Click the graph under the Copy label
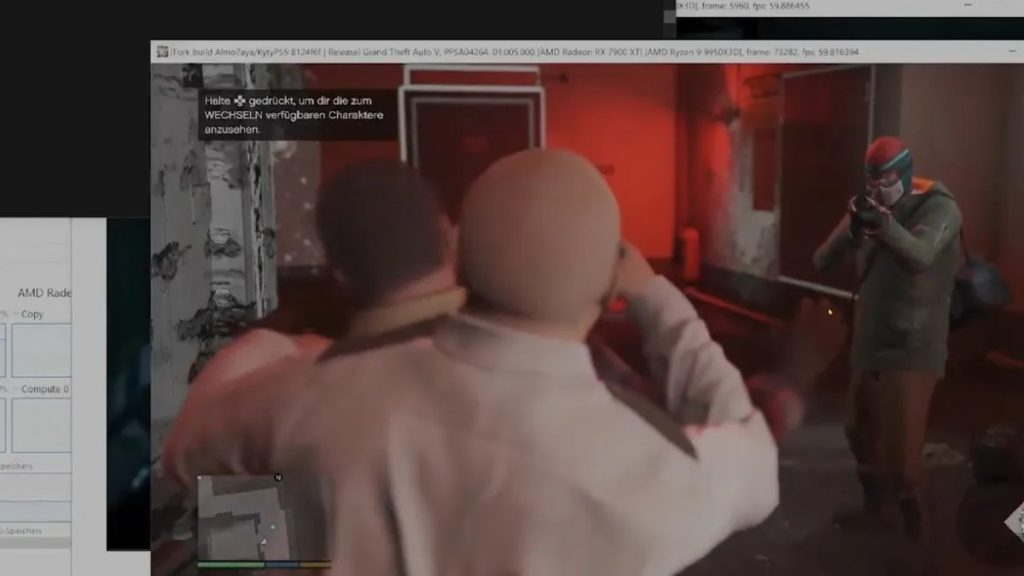The image size is (1024, 576). click(x=41, y=350)
